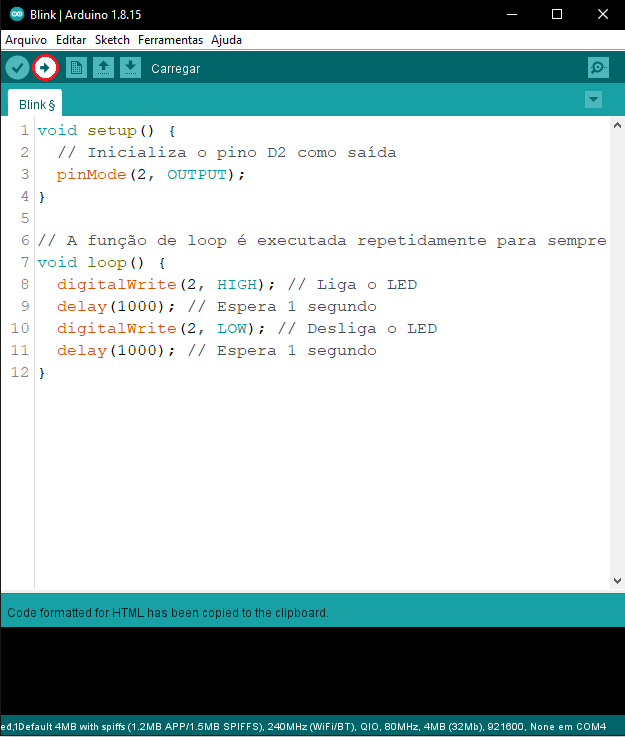Open the Arquivo menu
Screen dimensions: 625x737
pyautogui.click(x=26, y=40)
